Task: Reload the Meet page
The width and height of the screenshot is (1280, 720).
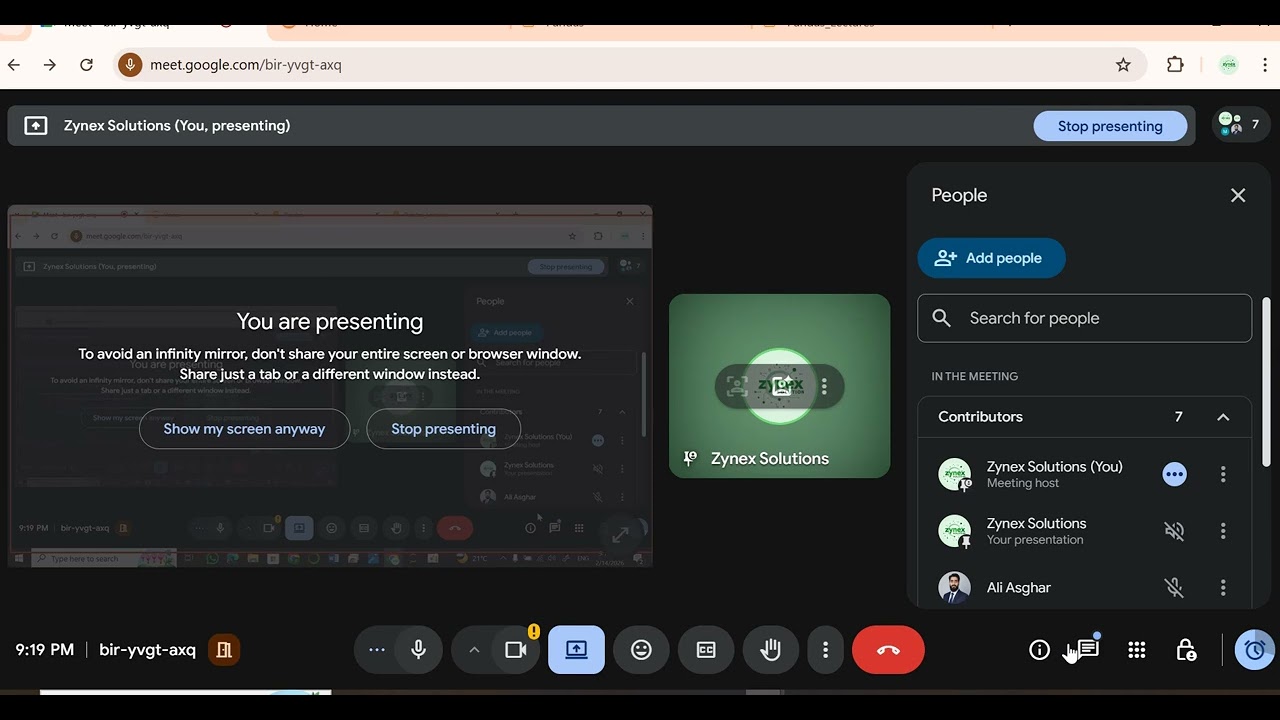Action: [x=87, y=65]
